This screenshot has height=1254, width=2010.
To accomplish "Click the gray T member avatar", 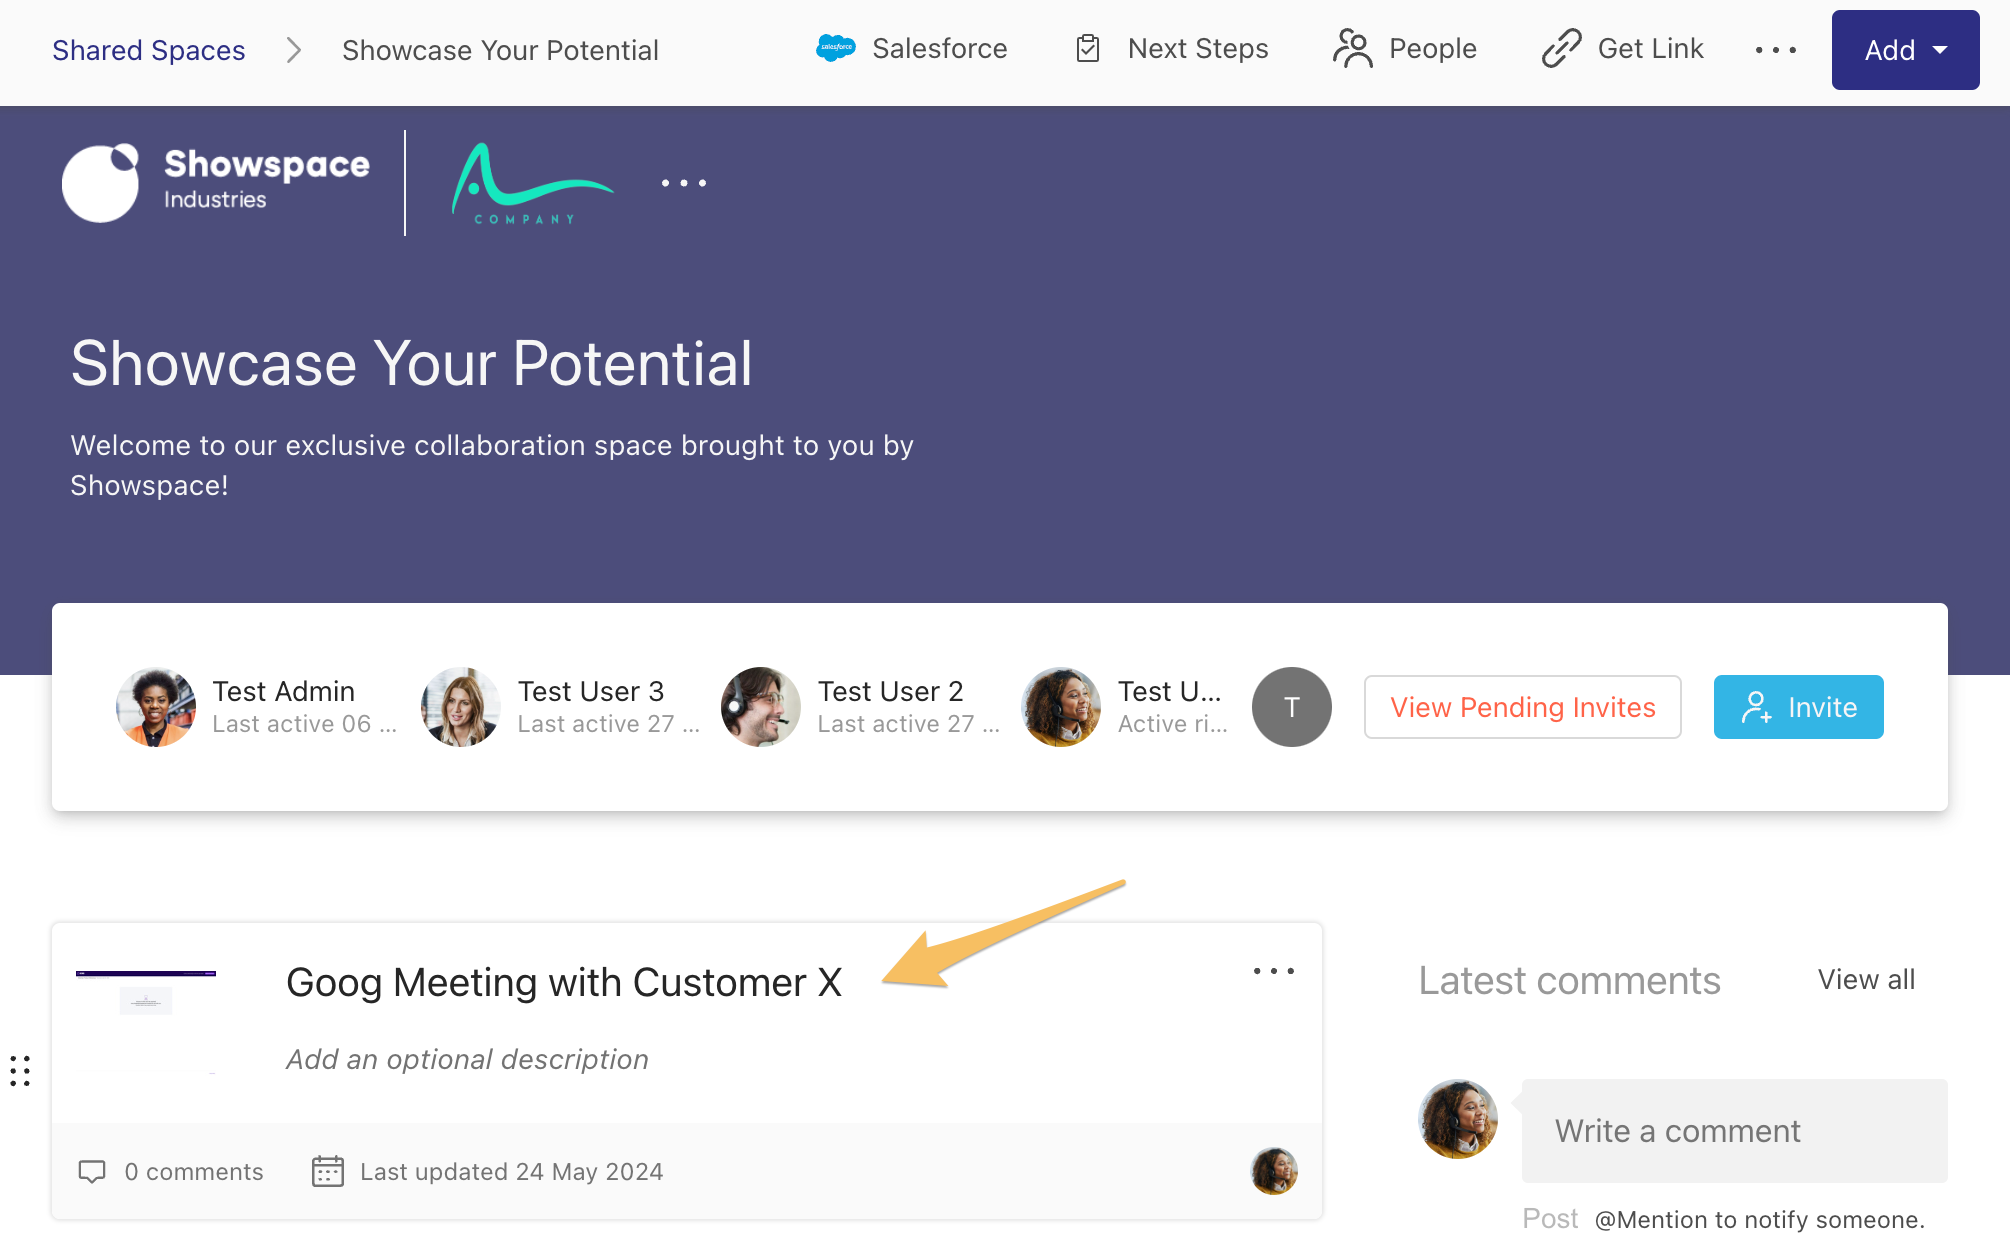I will 1291,707.
